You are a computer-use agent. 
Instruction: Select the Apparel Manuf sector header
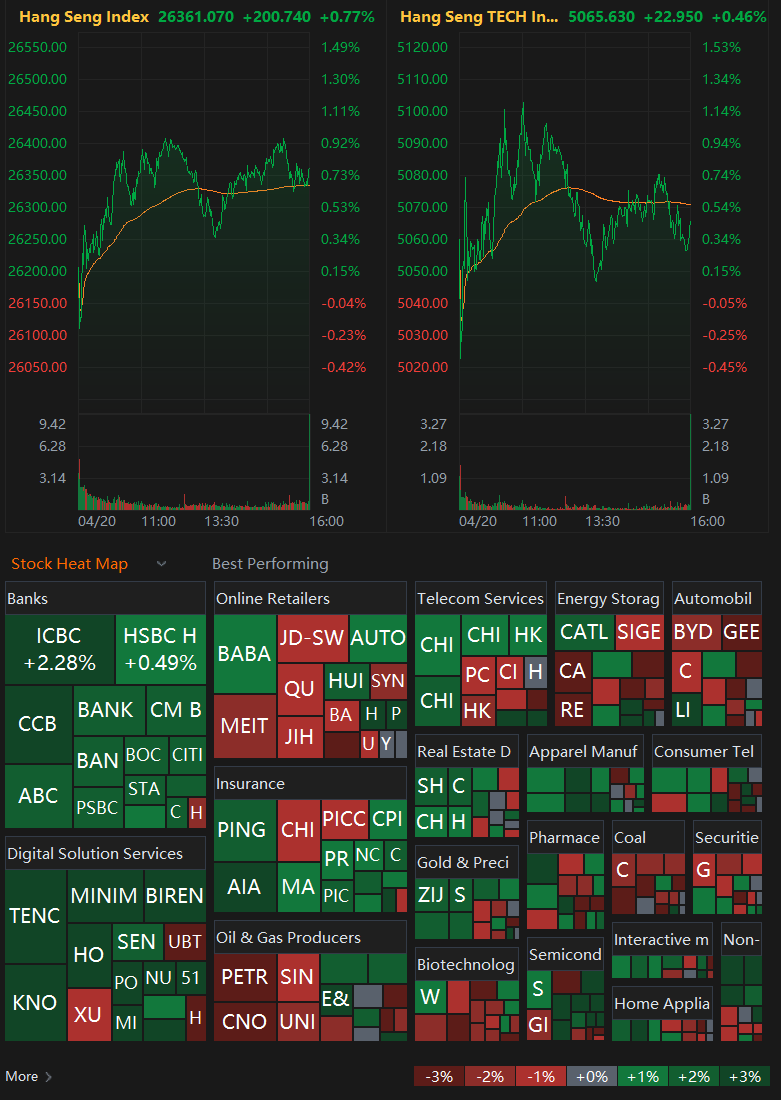[585, 752]
